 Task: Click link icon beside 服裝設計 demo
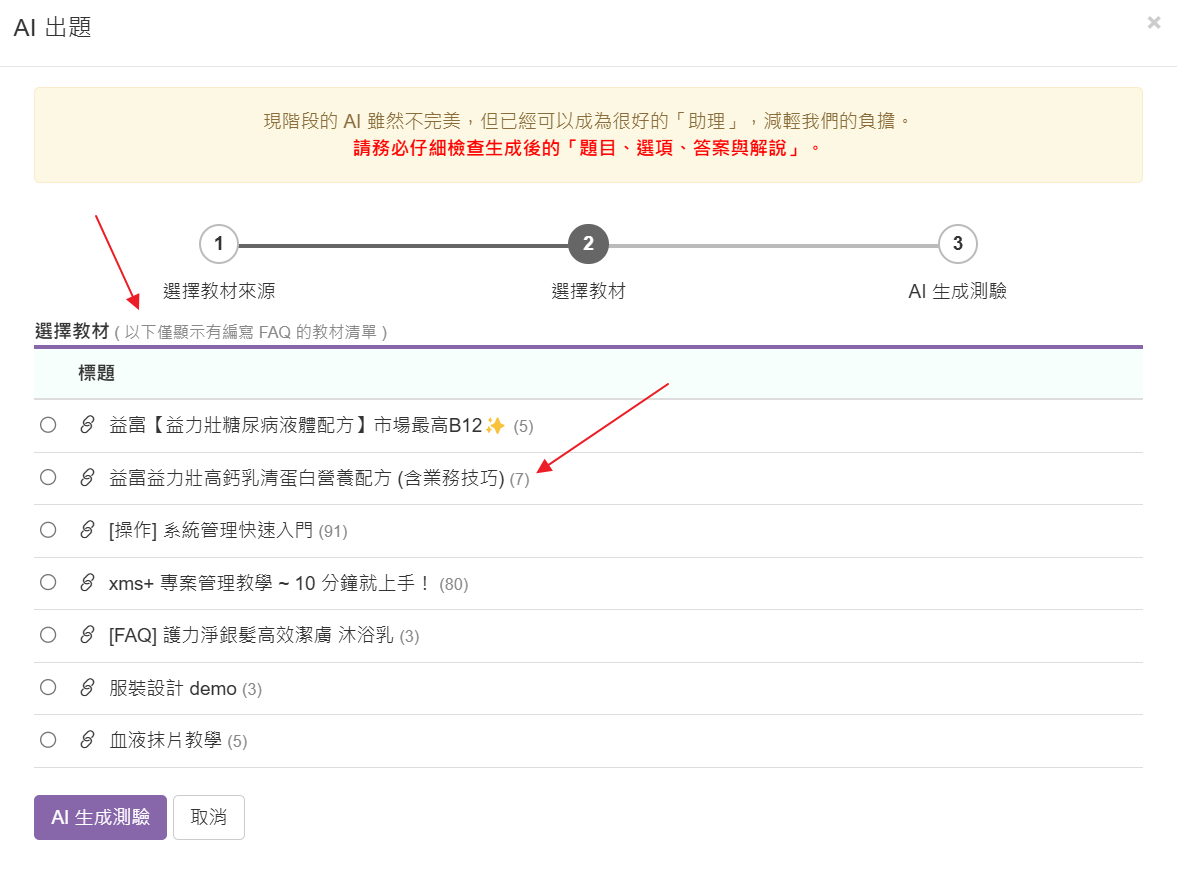point(87,688)
